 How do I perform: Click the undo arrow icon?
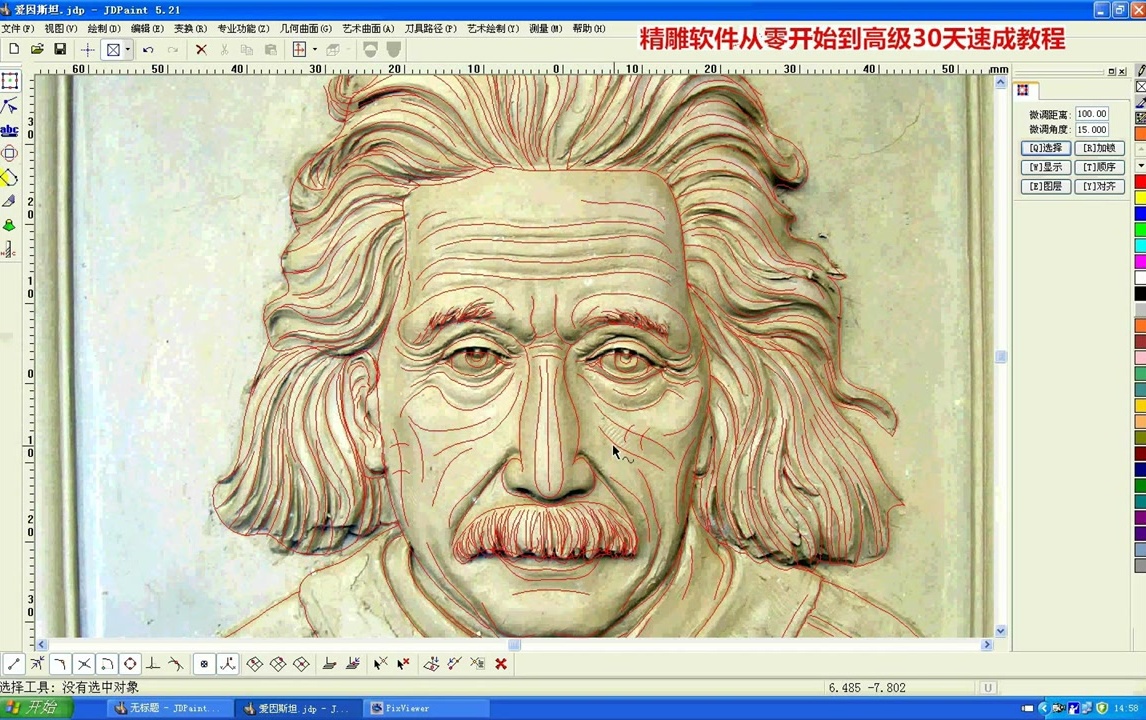click(x=148, y=49)
